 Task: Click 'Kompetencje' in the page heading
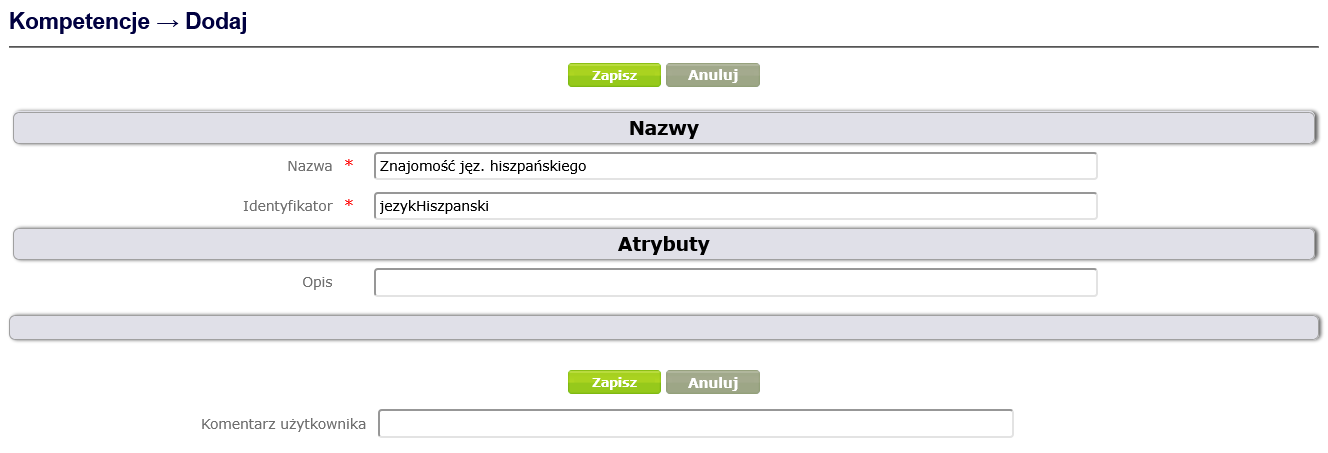click(79, 22)
